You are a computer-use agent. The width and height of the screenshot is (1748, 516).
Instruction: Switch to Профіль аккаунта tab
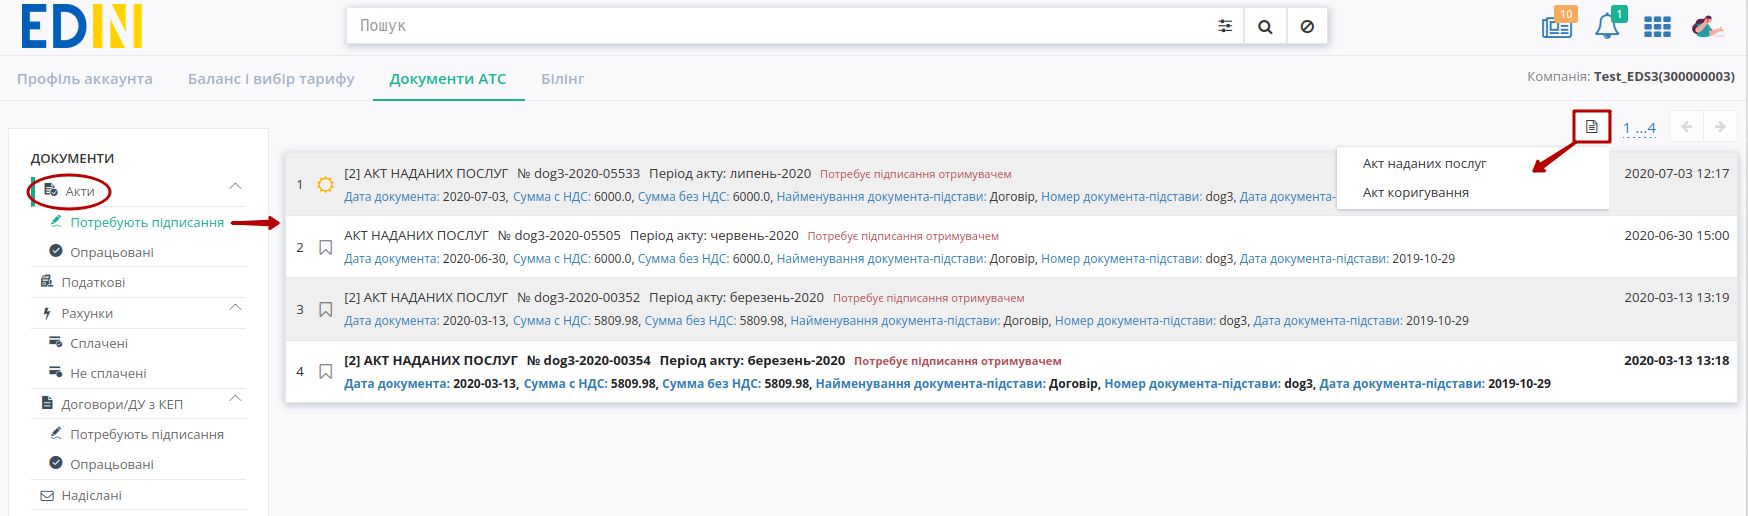pos(85,79)
